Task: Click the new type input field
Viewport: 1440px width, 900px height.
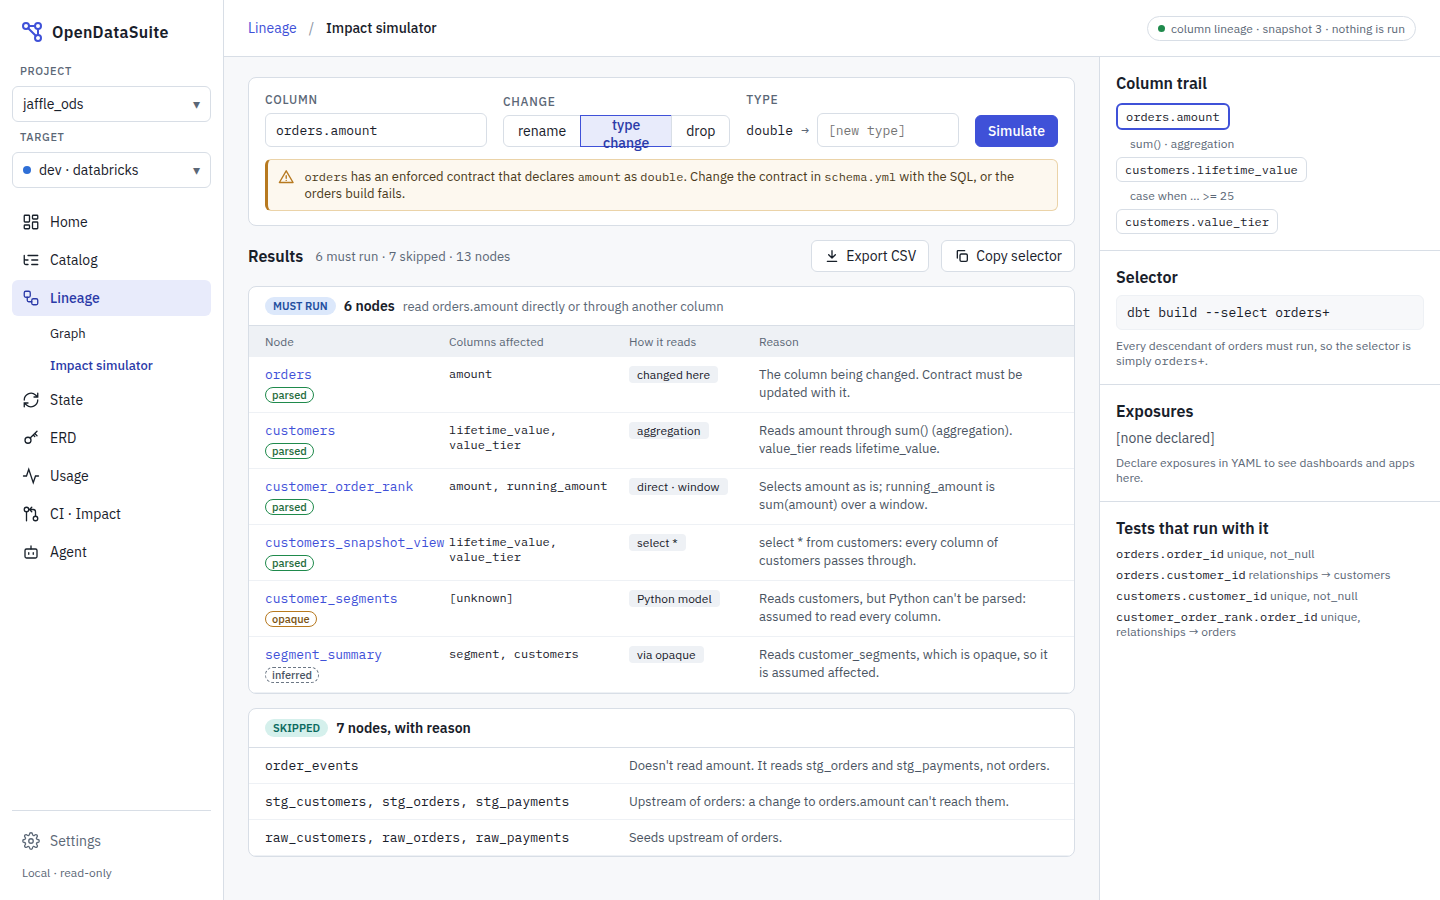Action: [888, 130]
